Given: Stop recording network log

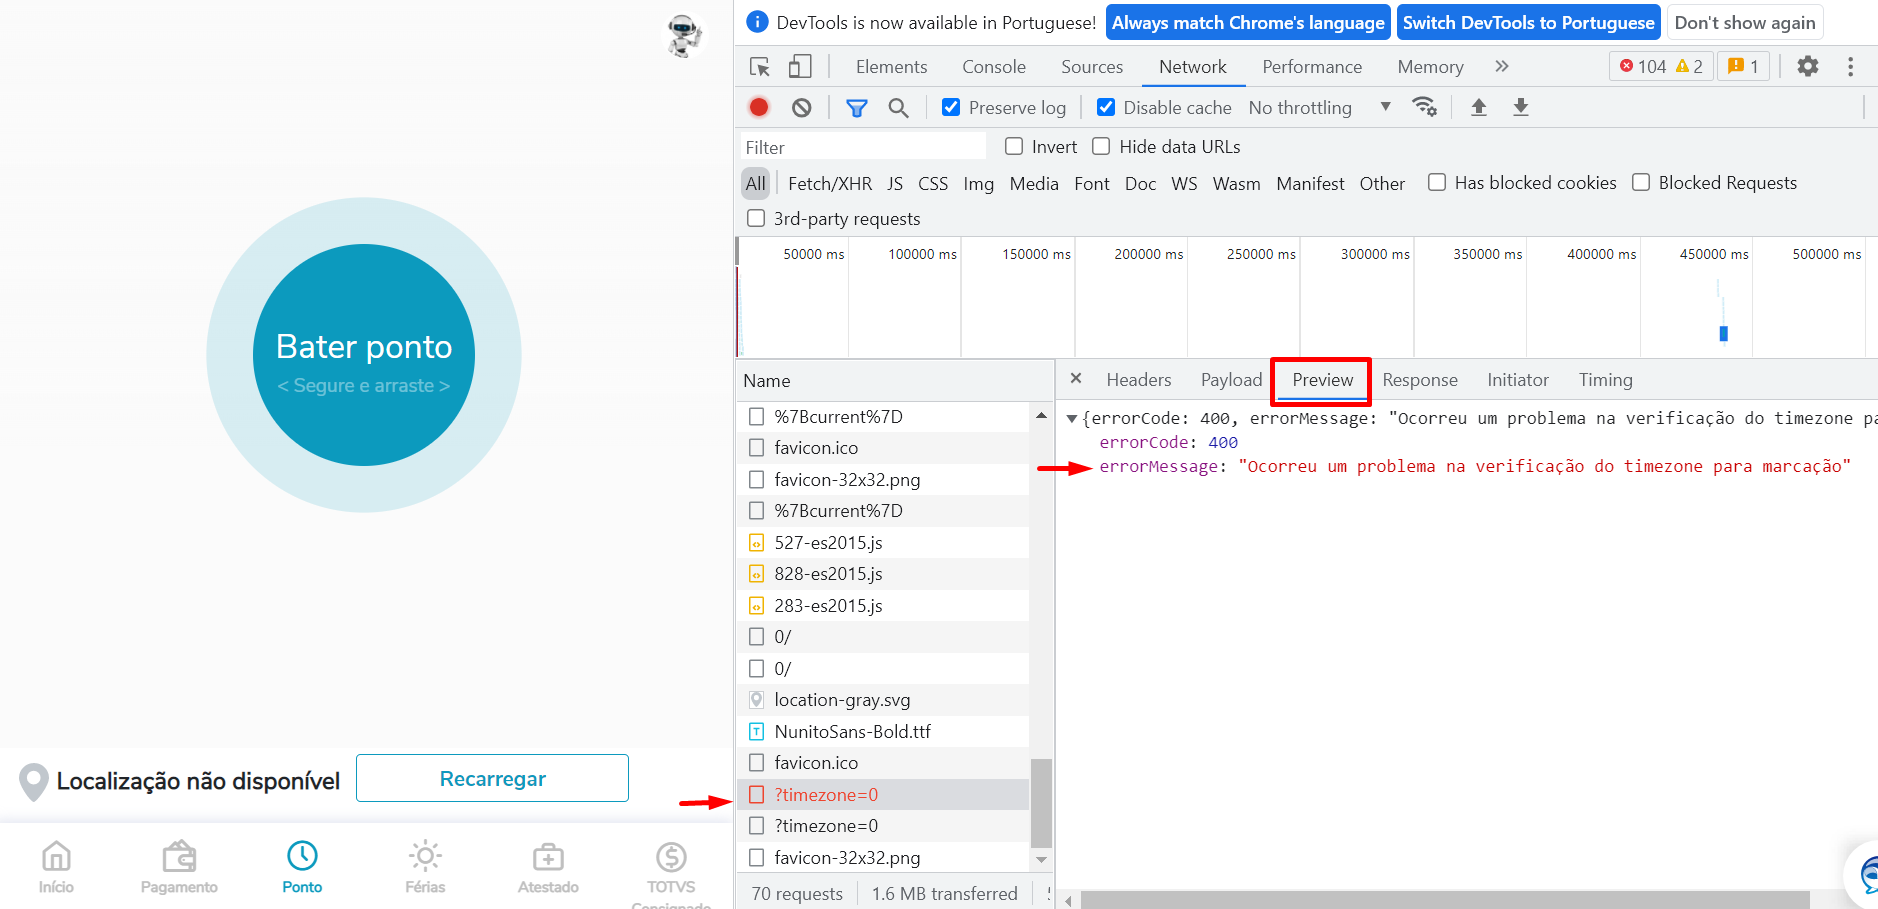Looking at the screenshot, I should [759, 107].
